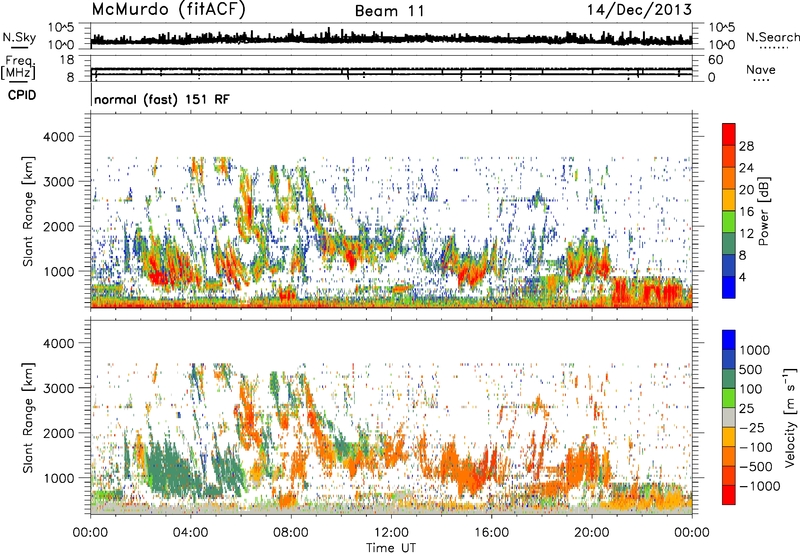
Task: Click the 'N.Sky' axis label
Action: [x=19, y=37]
